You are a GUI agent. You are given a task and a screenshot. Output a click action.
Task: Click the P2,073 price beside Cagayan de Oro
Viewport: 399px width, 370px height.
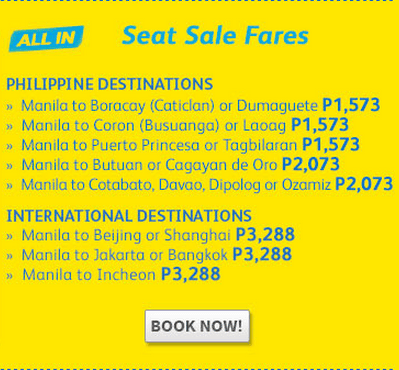click(311, 164)
